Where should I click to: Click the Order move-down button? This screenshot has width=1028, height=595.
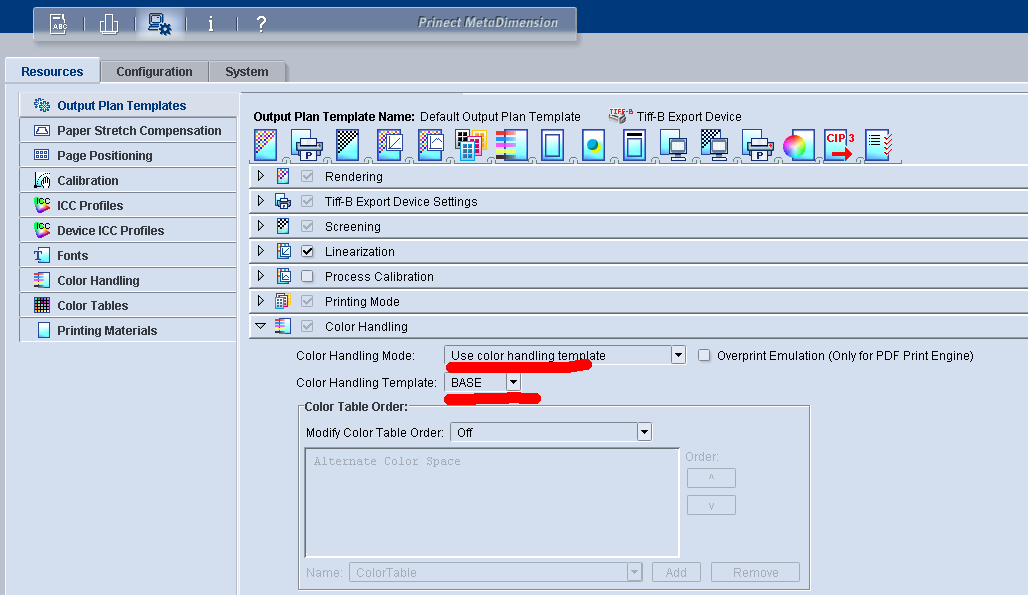pyautogui.click(x=711, y=505)
